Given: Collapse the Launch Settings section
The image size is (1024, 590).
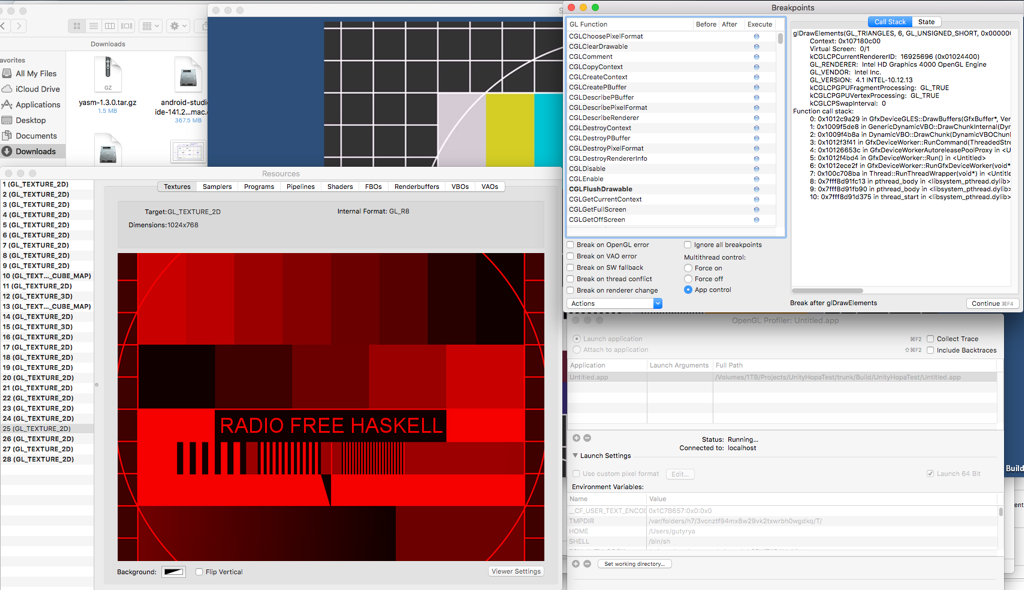Looking at the screenshot, I should (575, 455).
